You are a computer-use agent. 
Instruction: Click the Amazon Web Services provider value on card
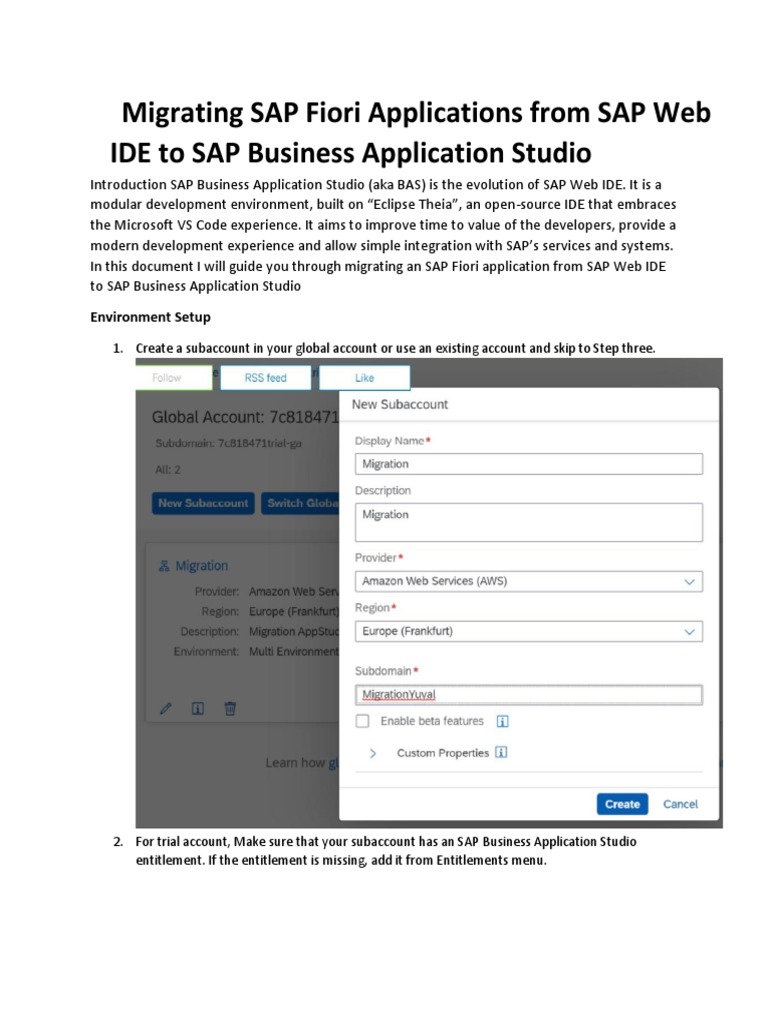click(294, 592)
